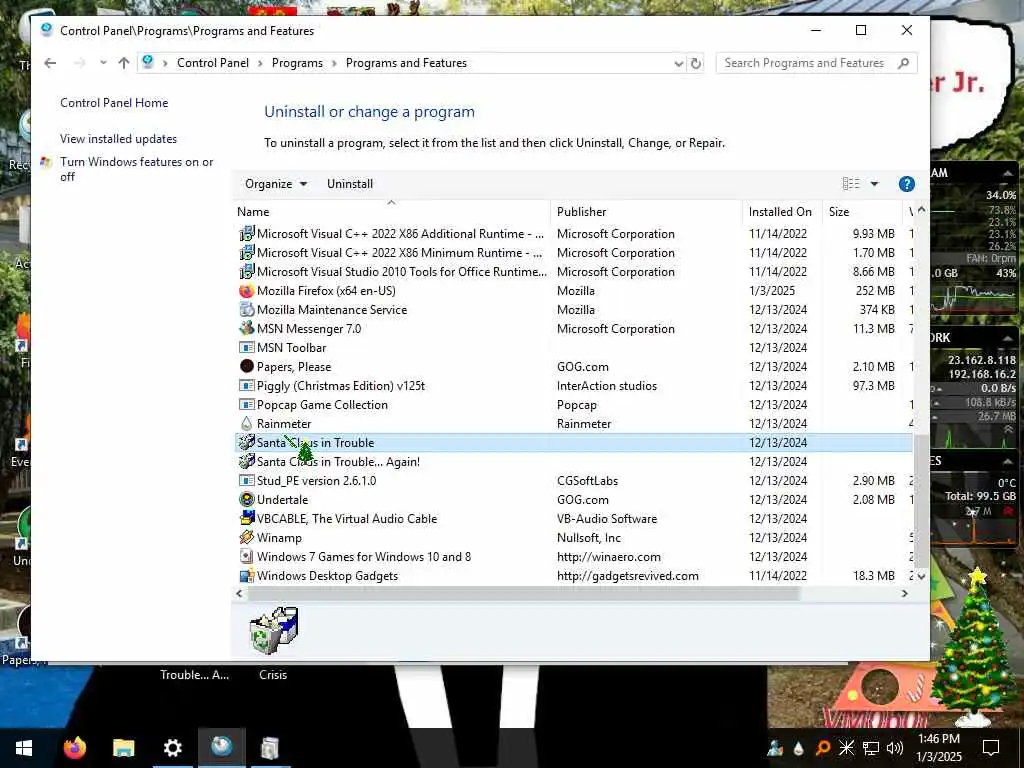Sort list by Installed On column header

click(782, 212)
